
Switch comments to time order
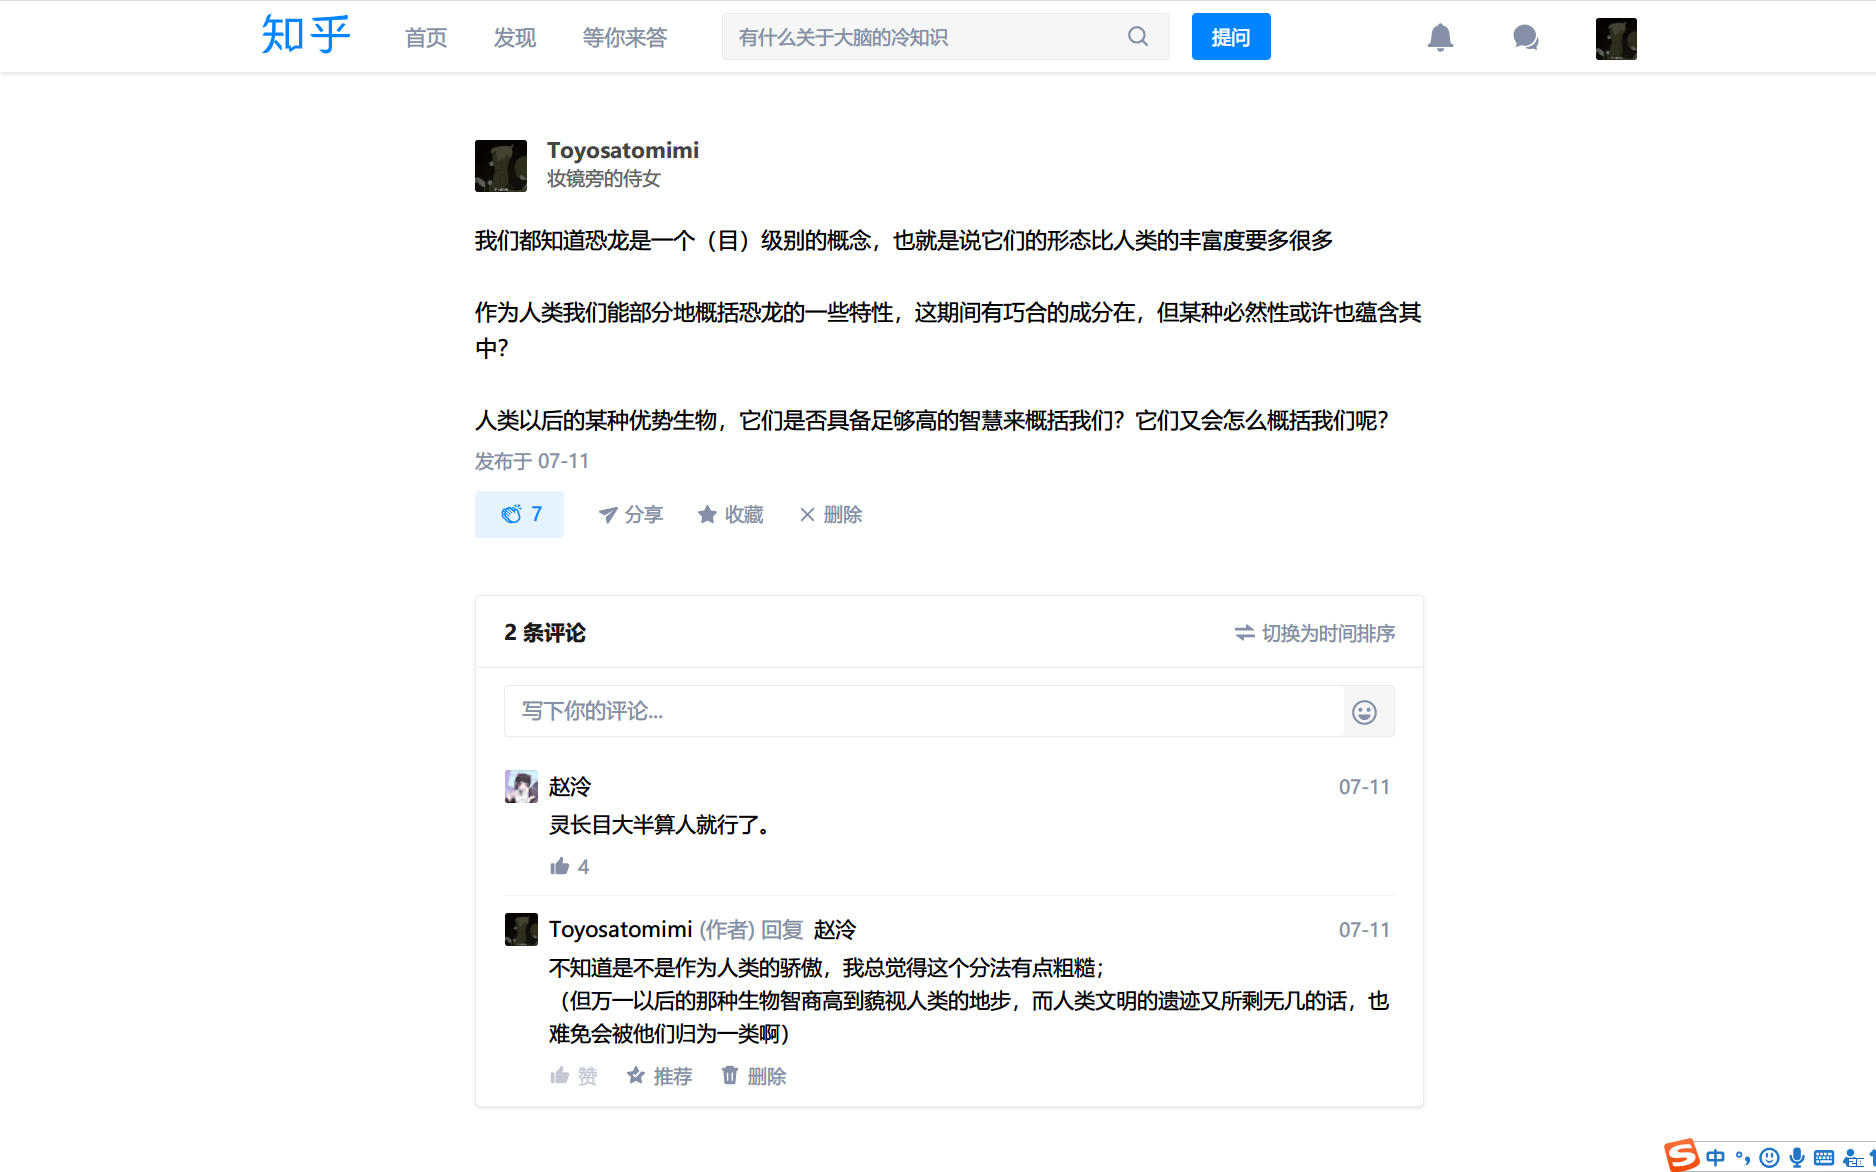[1314, 633]
